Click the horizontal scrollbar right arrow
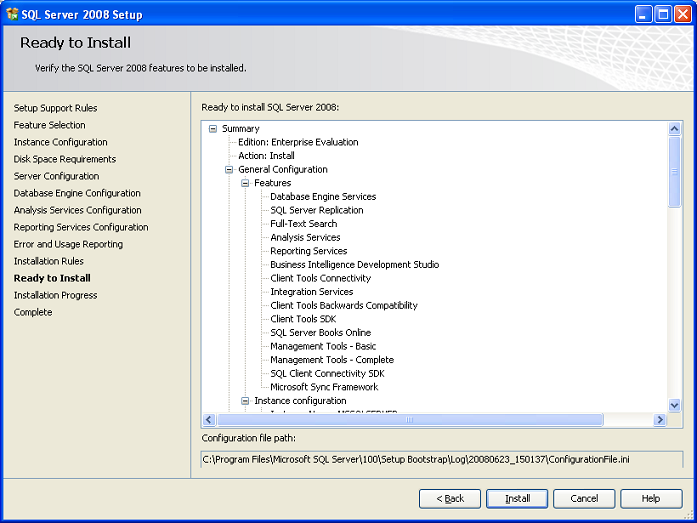The image size is (697, 523). coord(660,419)
